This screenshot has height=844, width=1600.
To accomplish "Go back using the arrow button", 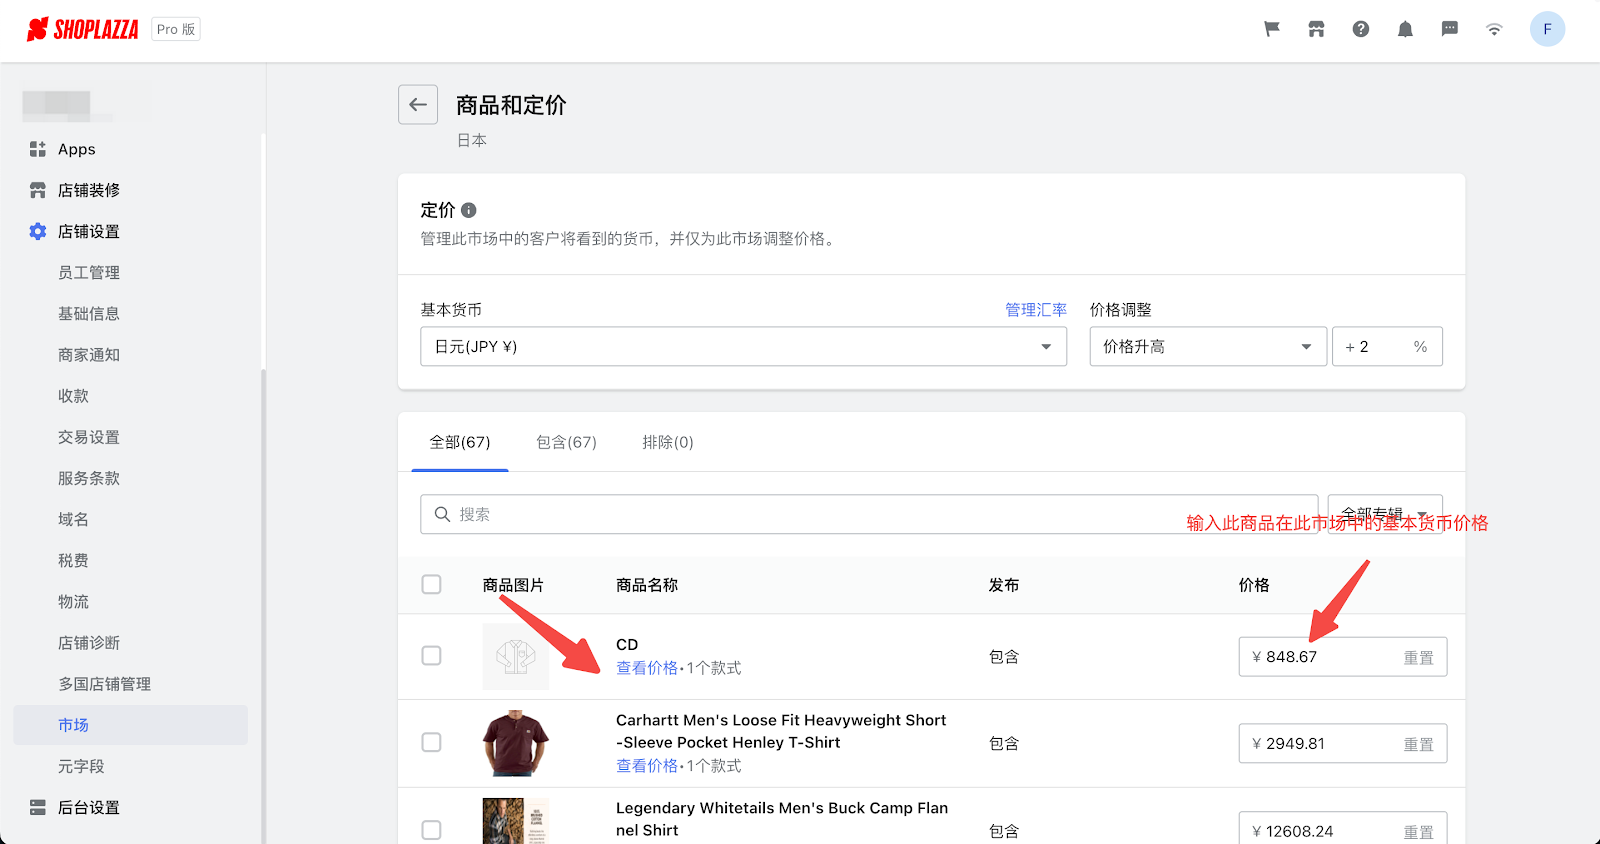I will (418, 105).
